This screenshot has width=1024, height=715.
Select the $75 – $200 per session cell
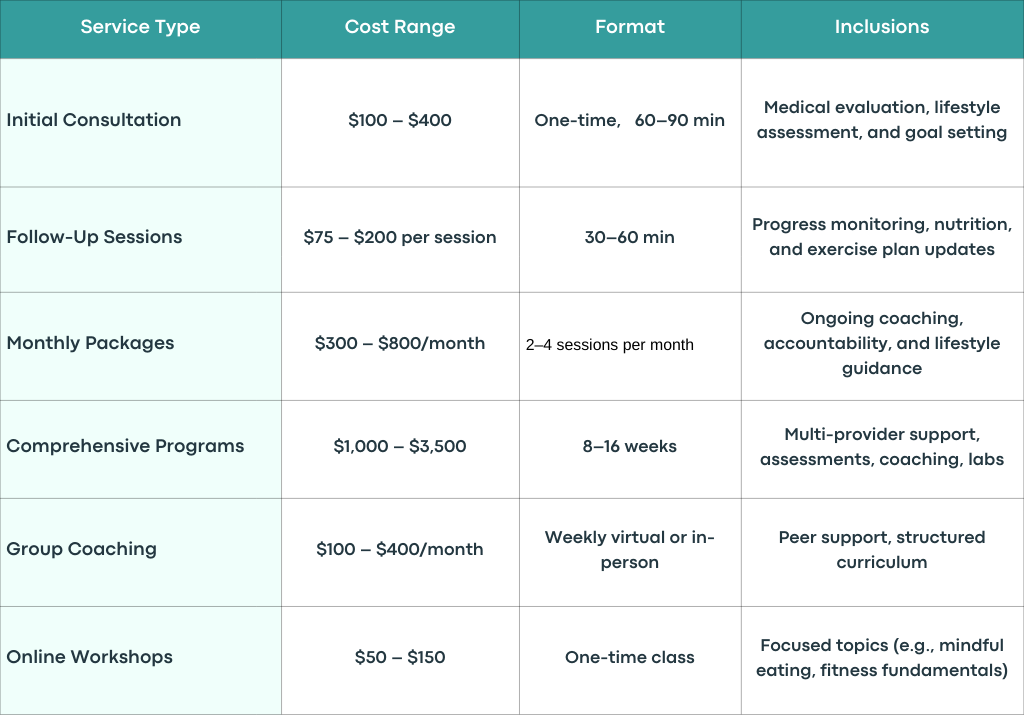(x=400, y=240)
